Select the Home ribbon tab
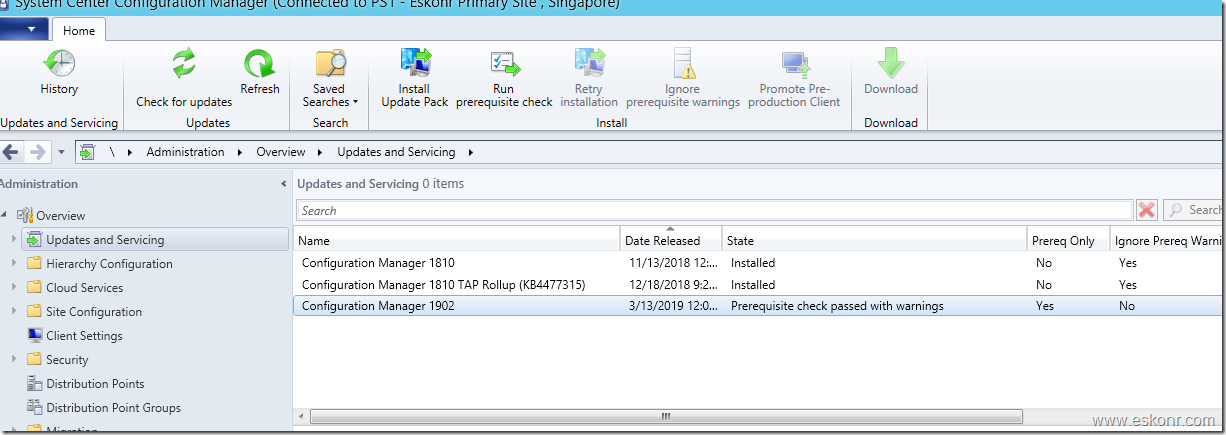The width and height of the screenshot is (1226, 435). click(79, 31)
